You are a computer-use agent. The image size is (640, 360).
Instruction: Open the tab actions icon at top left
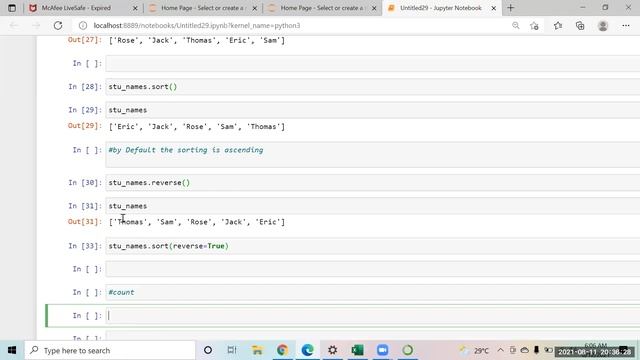coord(12,8)
